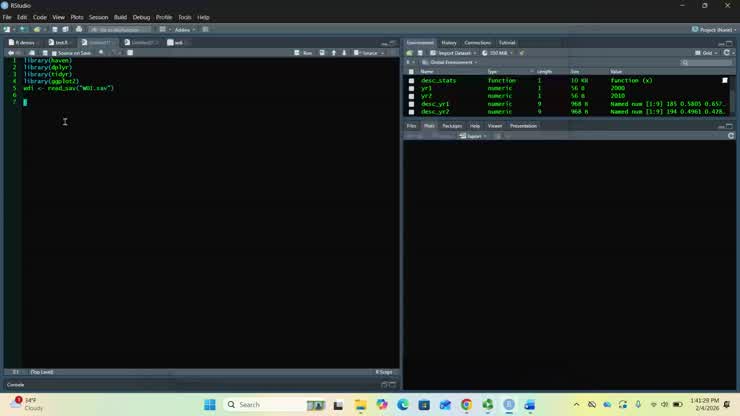Open the Tools menu
The width and height of the screenshot is (740, 416).
point(185,17)
